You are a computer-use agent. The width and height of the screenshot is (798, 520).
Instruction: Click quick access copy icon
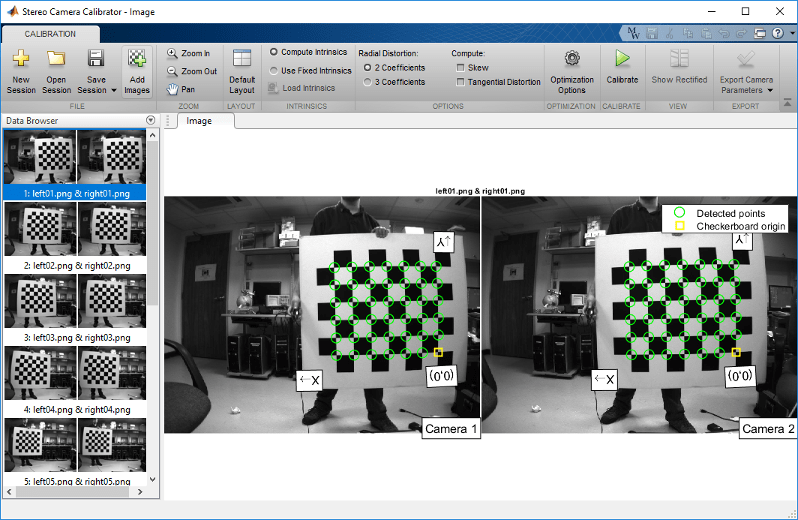click(x=688, y=34)
